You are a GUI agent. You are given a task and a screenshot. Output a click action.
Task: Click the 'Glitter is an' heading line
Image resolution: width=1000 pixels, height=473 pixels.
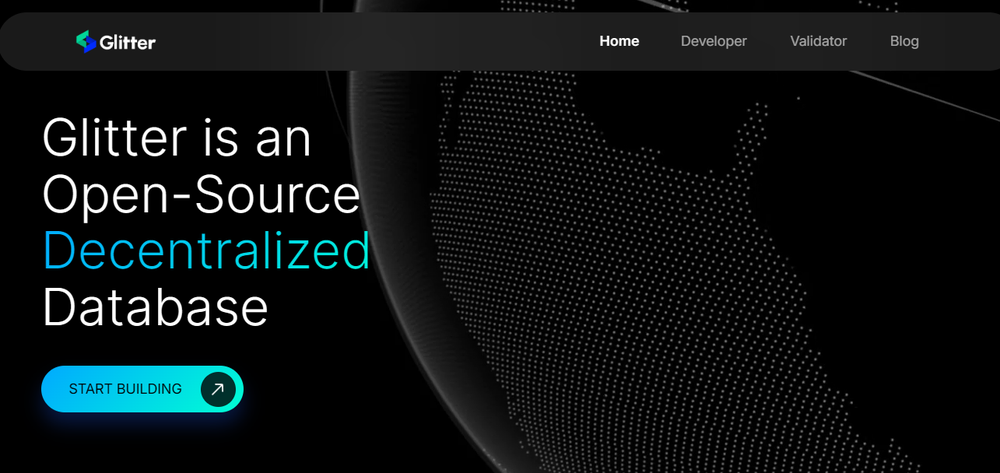[x=177, y=138]
